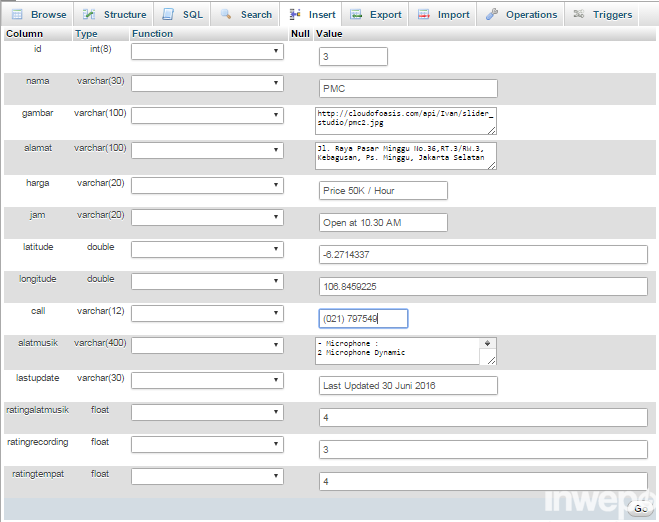659x522 pixels.
Task: Expand the Function dropdown for nama
Action: pos(207,84)
